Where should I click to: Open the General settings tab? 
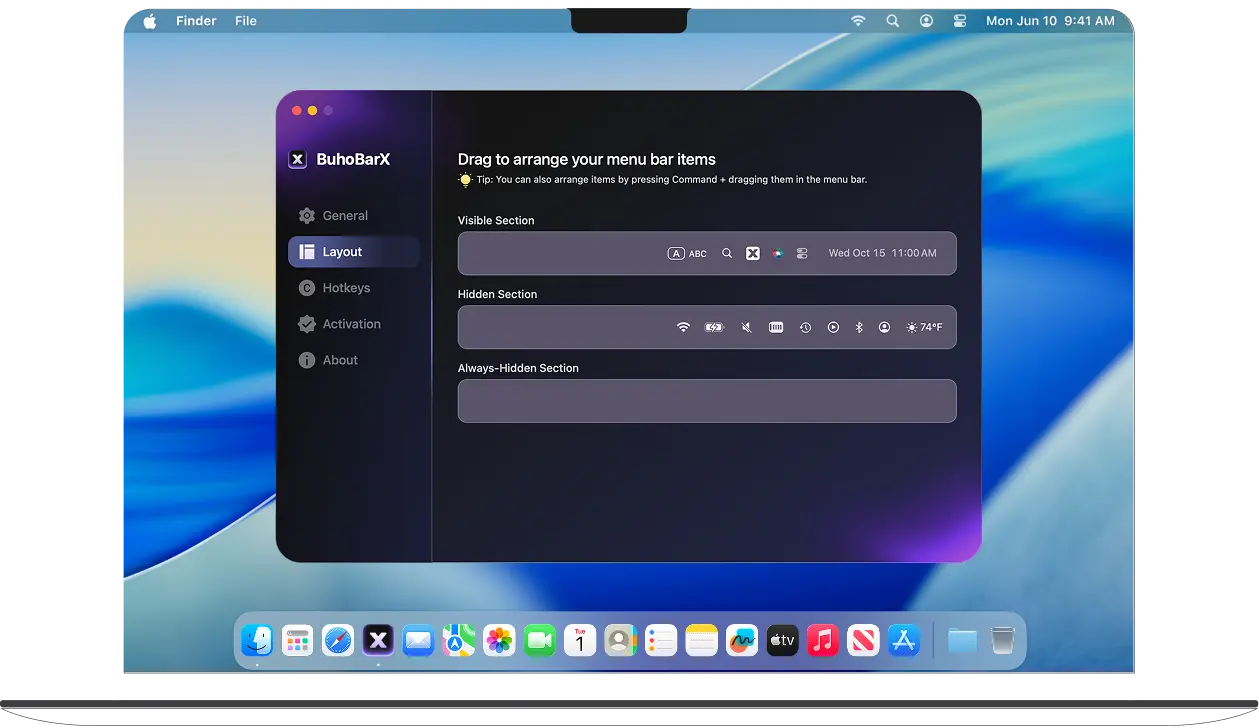tap(345, 216)
